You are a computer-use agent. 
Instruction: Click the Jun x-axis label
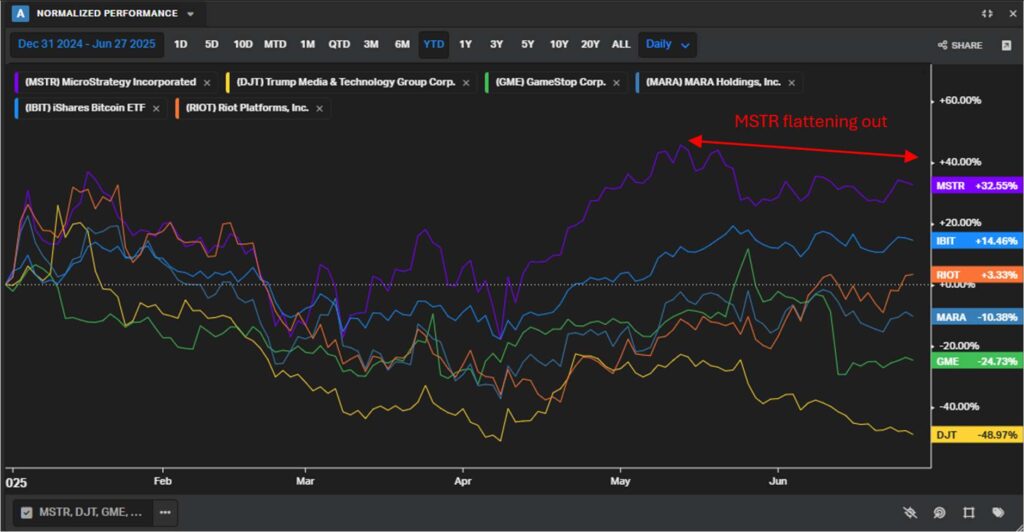tap(778, 481)
